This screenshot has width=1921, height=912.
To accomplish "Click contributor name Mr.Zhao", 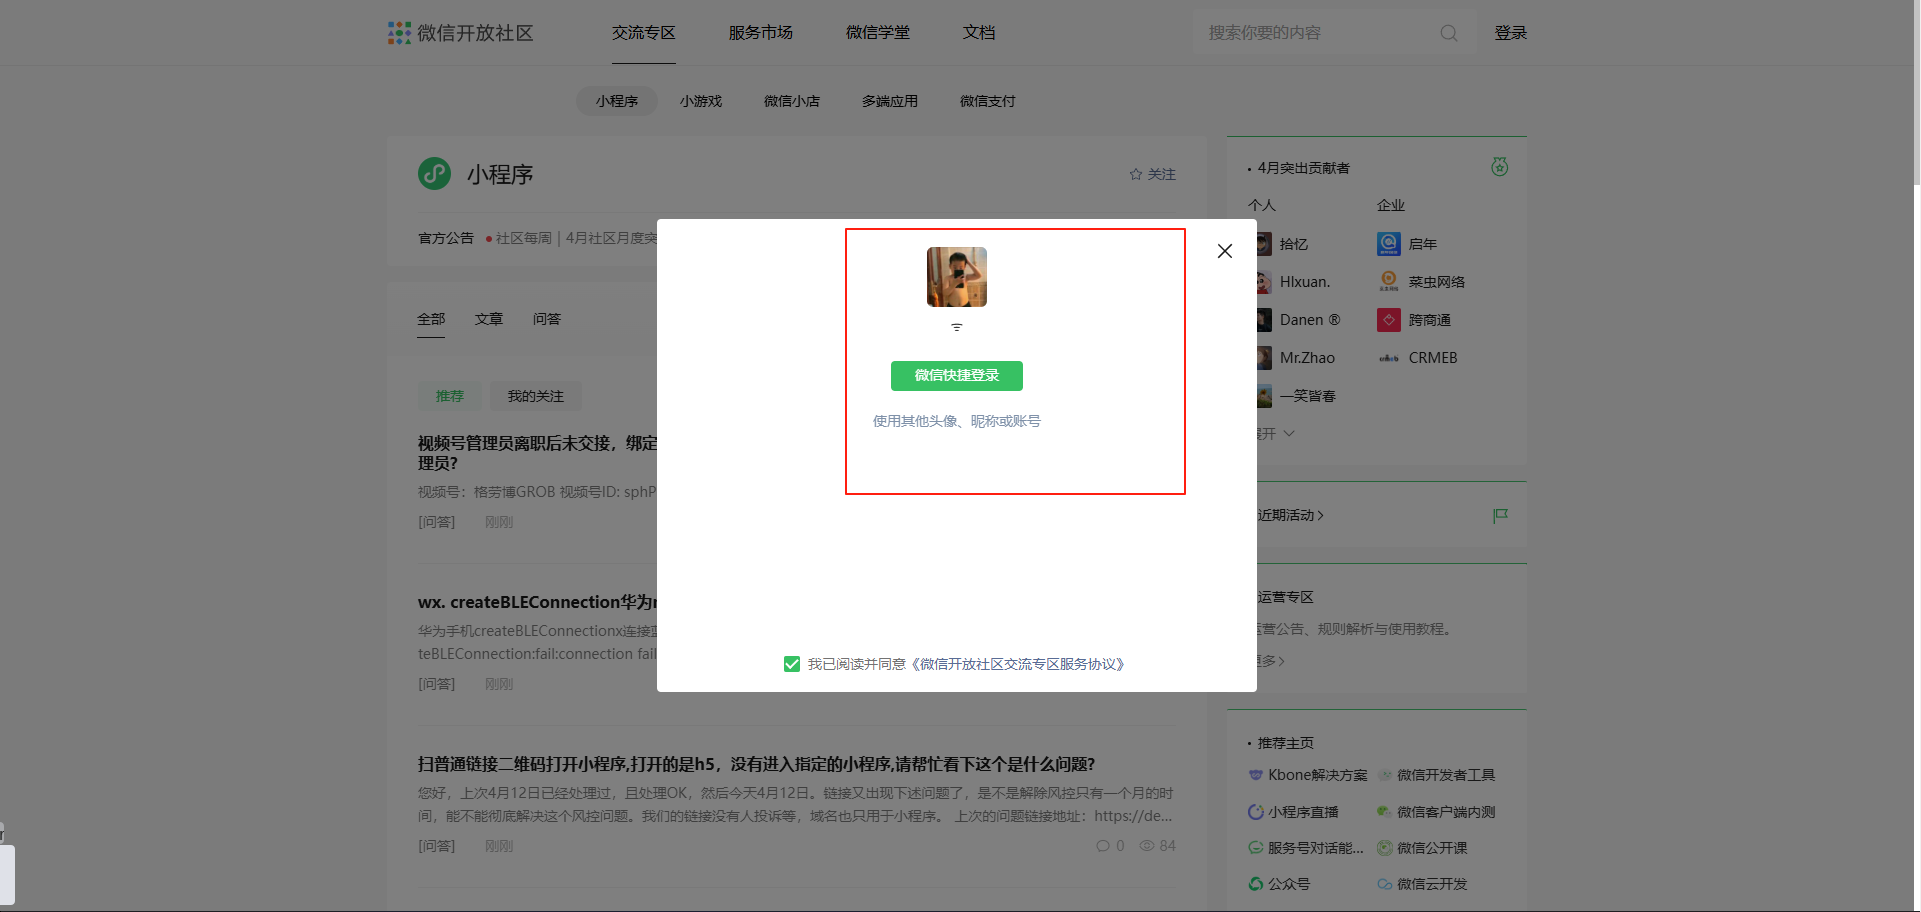I will (1307, 358).
